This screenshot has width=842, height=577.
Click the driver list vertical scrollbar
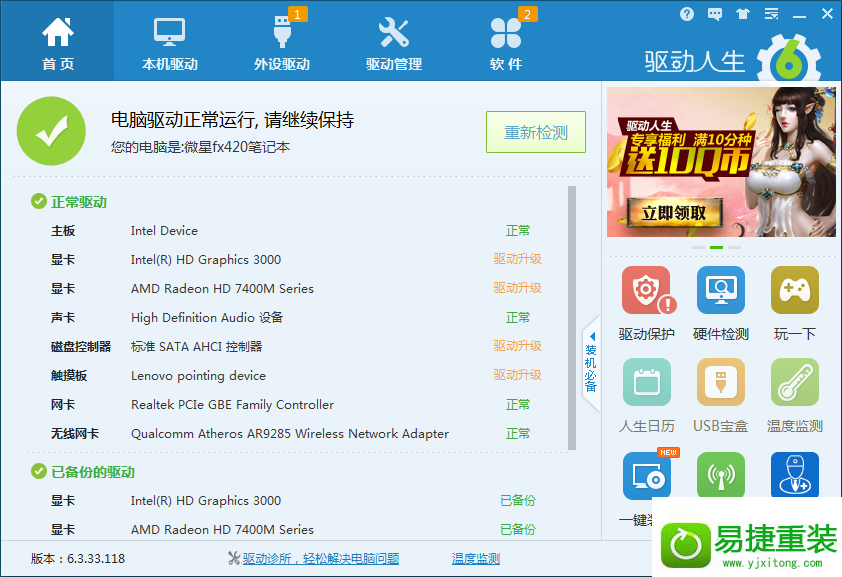(572, 318)
